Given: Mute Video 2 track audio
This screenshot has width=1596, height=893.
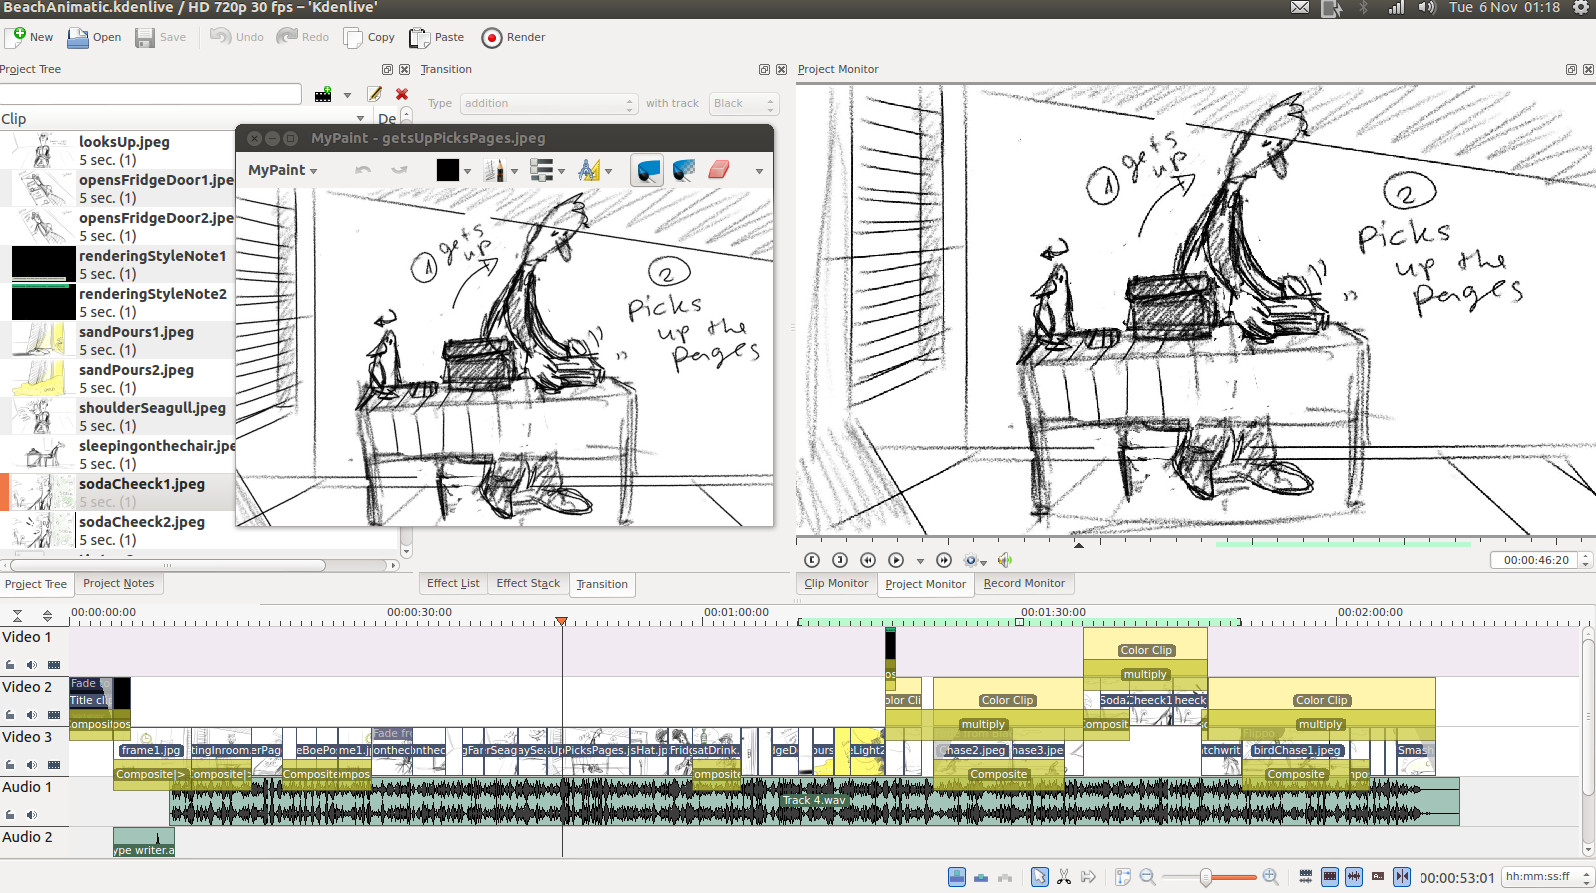Looking at the screenshot, I should (32, 715).
